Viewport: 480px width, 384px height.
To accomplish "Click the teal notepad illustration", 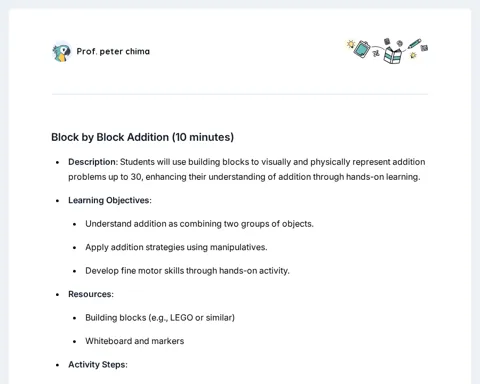I will coord(362,49).
